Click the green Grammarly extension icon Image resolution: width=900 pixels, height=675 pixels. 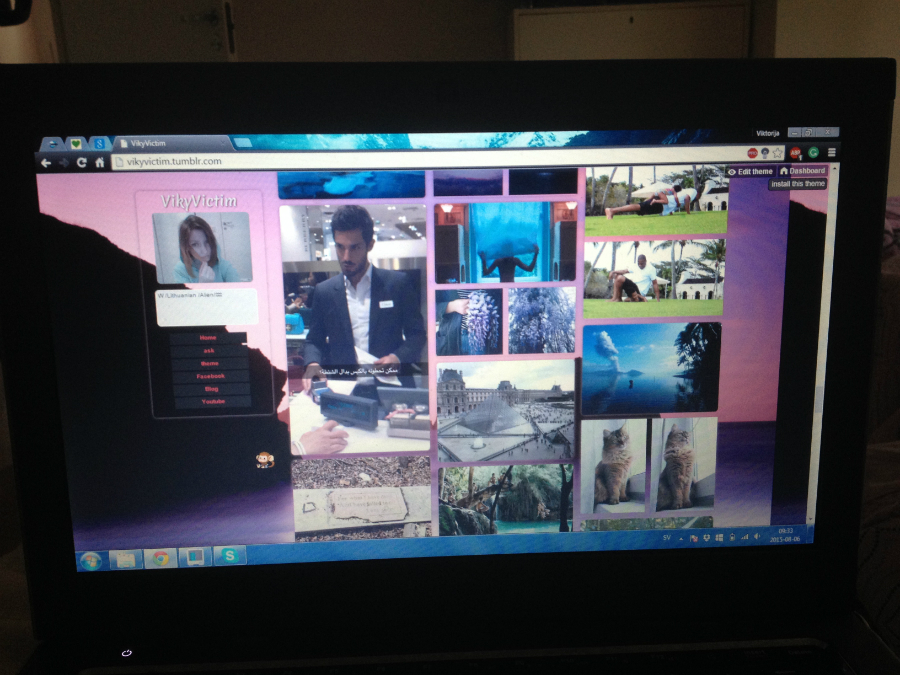click(813, 152)
